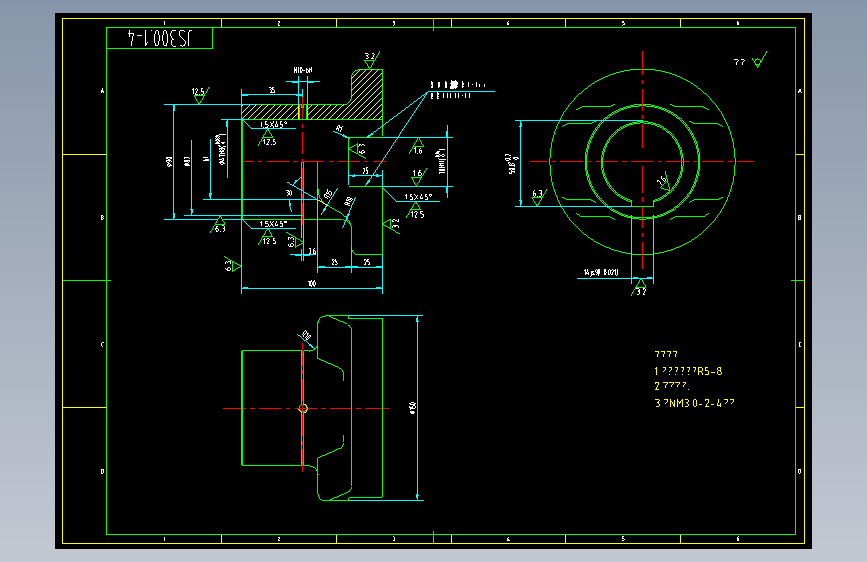The width and height of the screenshot is (867, 562).
Task: Select the note line containing NM30-2-4
Action: (694, 403)
